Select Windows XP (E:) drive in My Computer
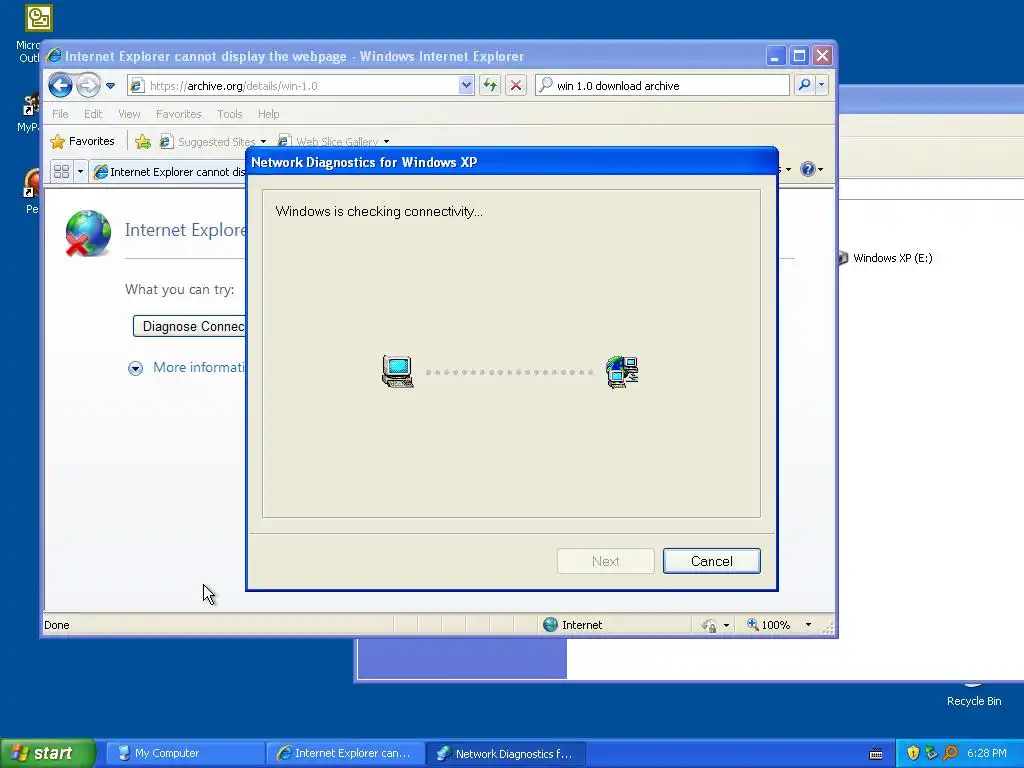1024x768 pixels. (886, 258)
